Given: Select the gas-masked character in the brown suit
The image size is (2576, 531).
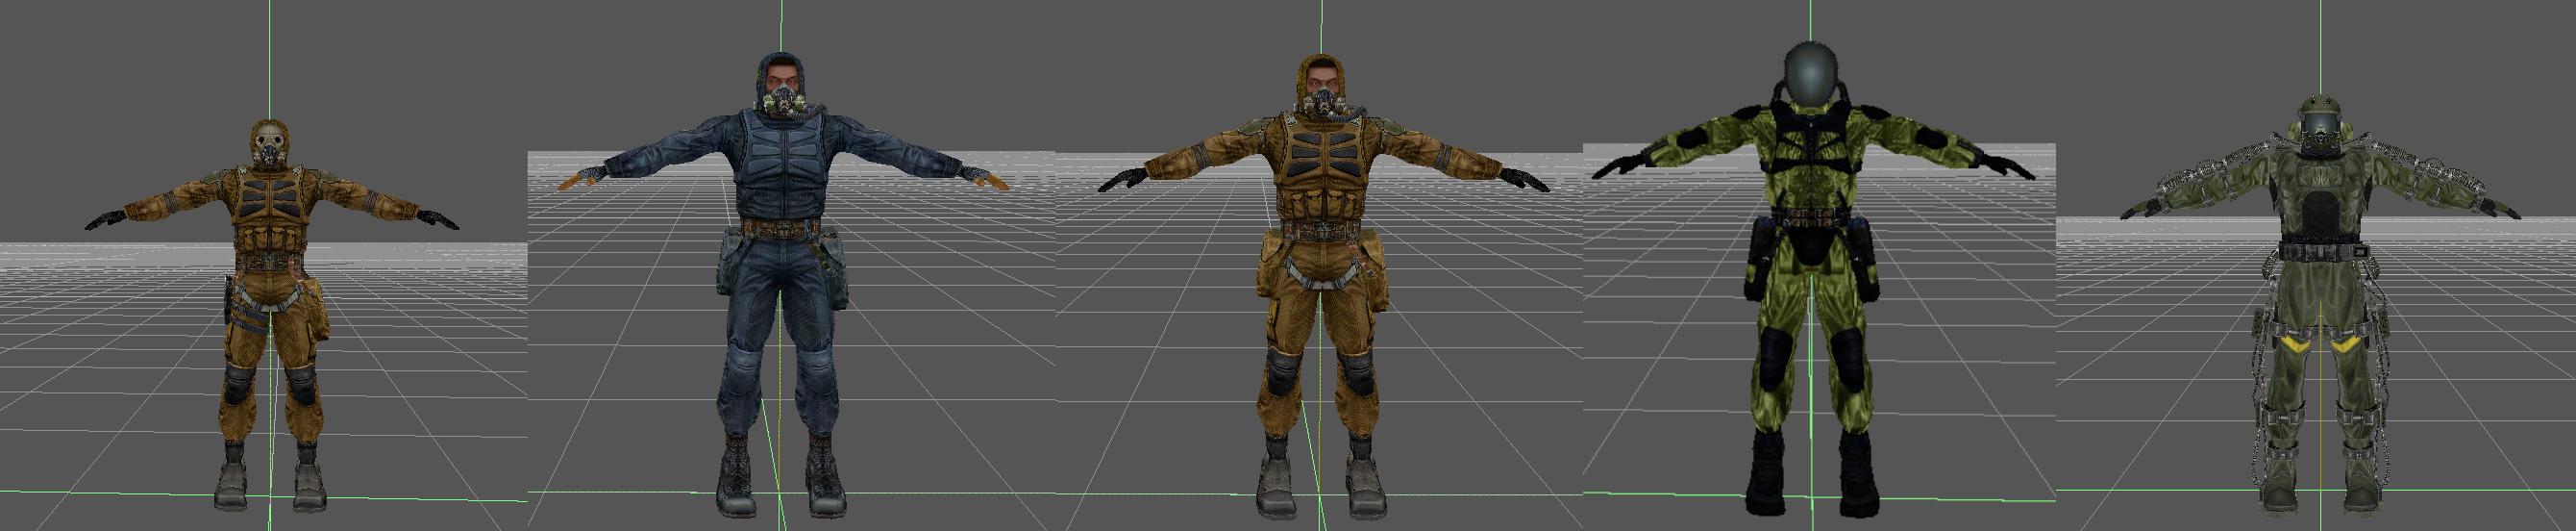Looking at the screenshot, I should click(270, 315).
